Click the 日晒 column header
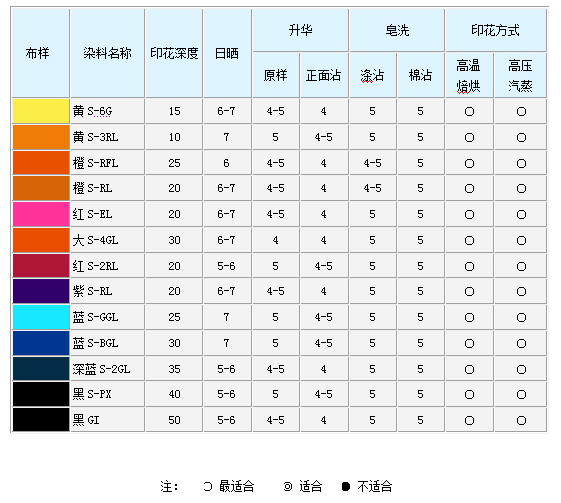Image resolution: width=561 pixels, height=503 pixels. coord(227,53)
